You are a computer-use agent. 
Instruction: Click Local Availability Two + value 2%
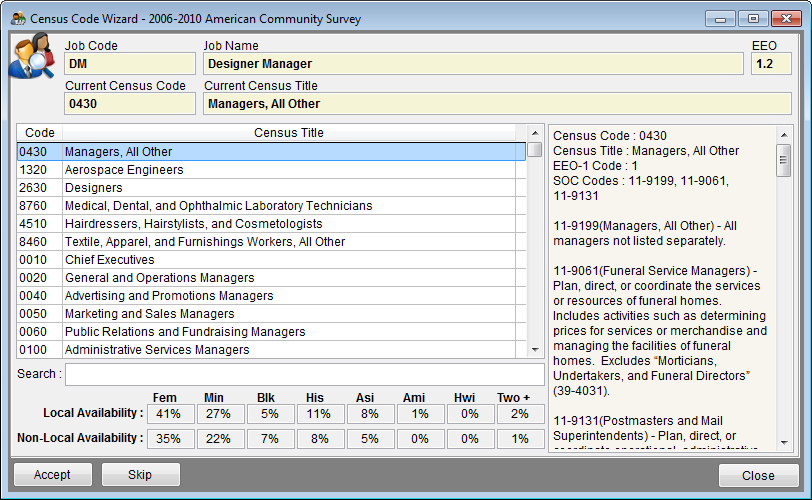tap(520, 414)
